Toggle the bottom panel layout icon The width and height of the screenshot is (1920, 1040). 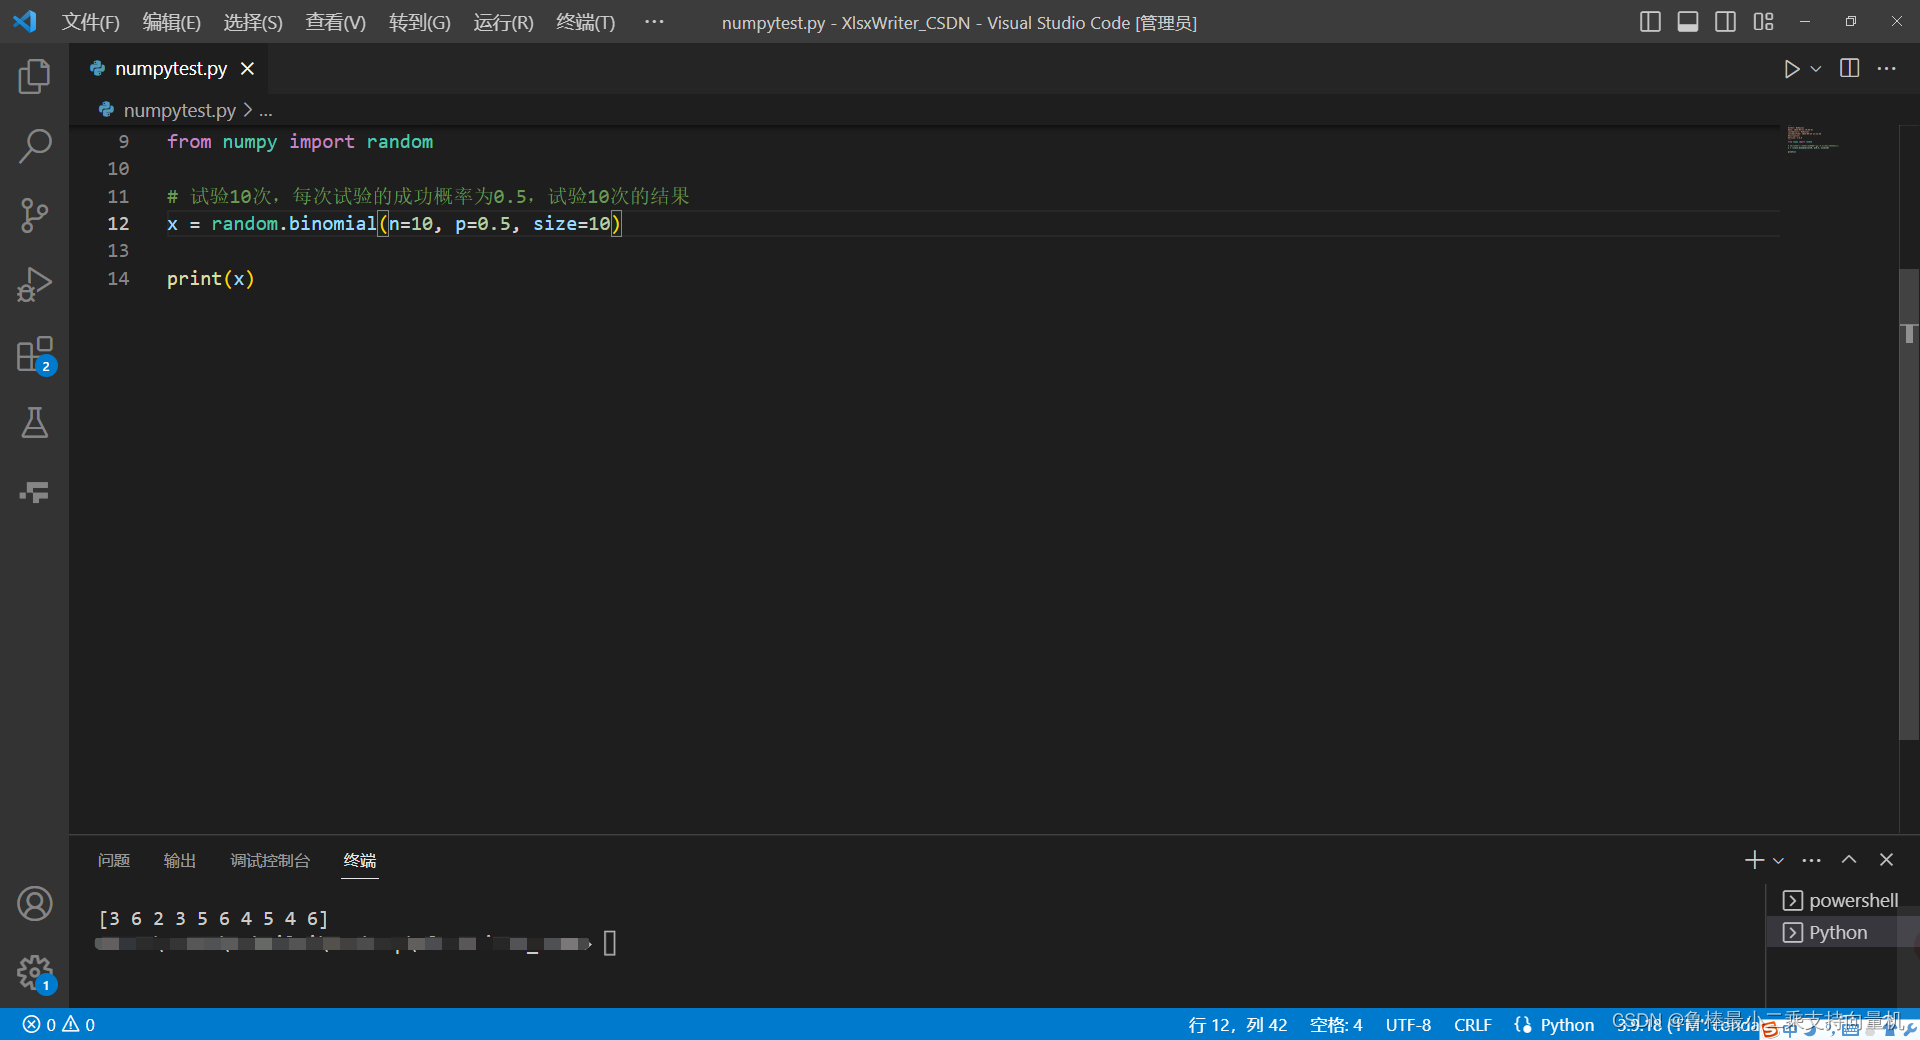1688,22
